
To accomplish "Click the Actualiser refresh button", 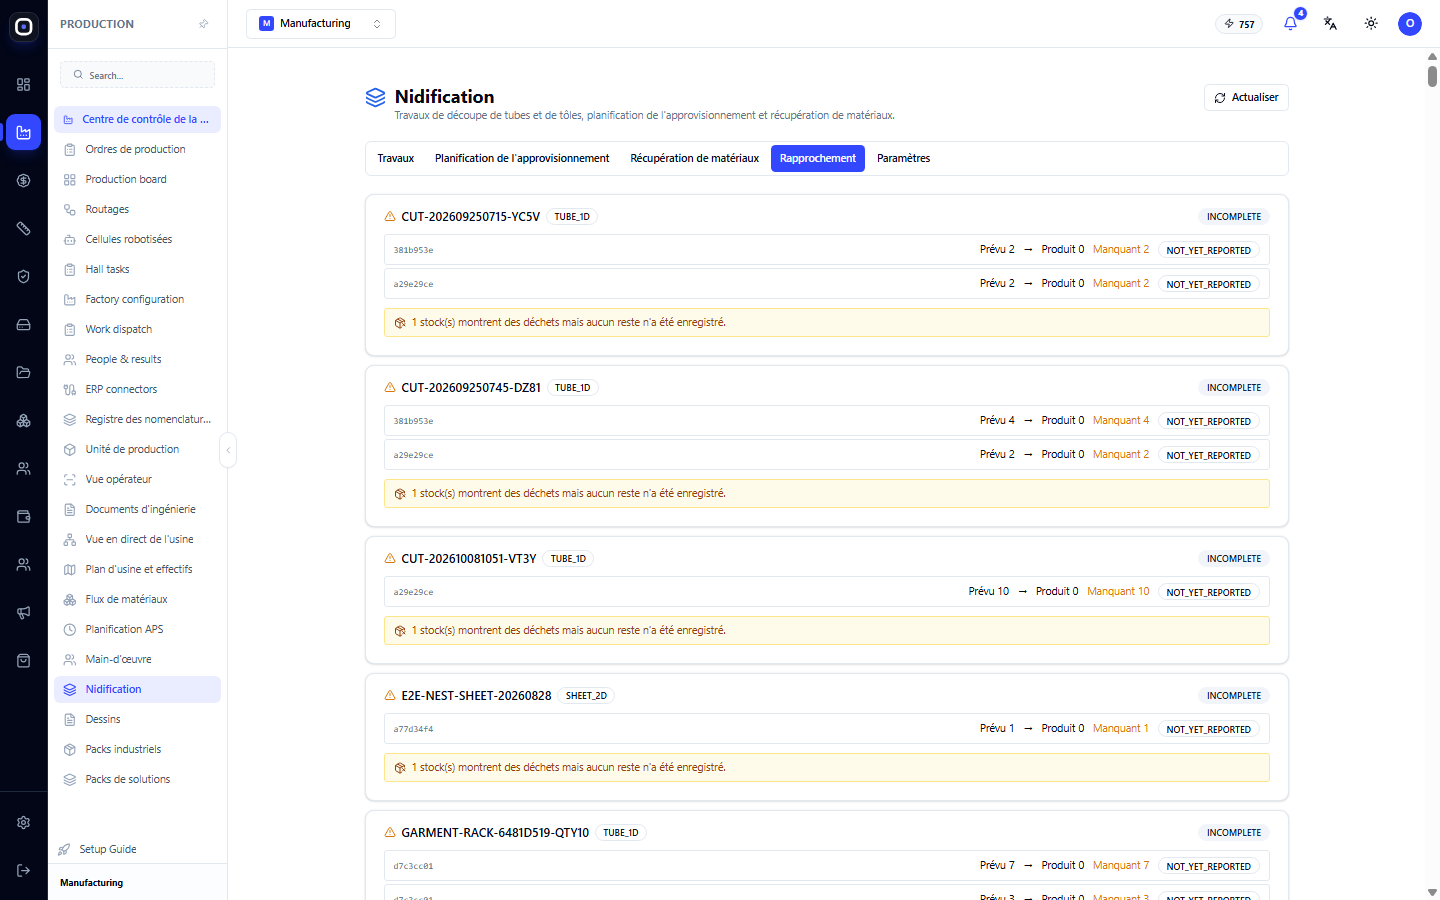I will [1246, 97].
